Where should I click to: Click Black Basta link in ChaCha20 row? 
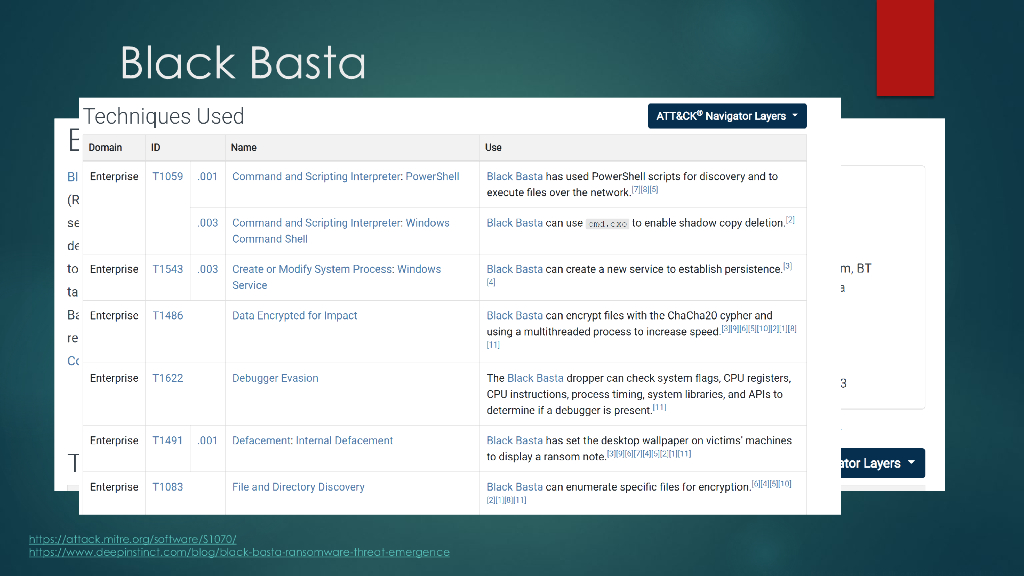pos(515,315)
